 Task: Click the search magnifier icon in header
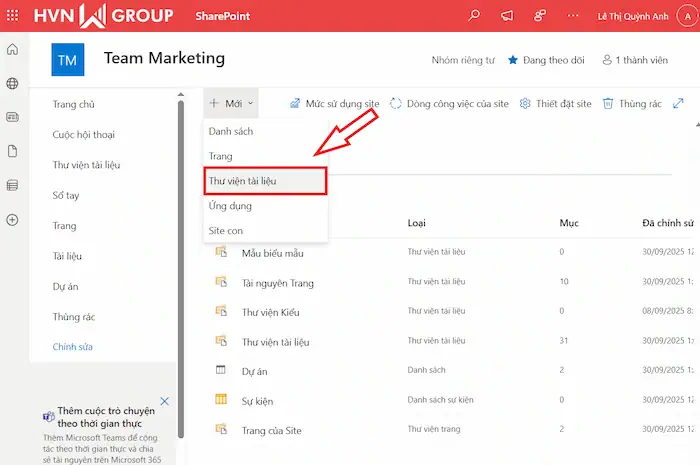point(474,15)
